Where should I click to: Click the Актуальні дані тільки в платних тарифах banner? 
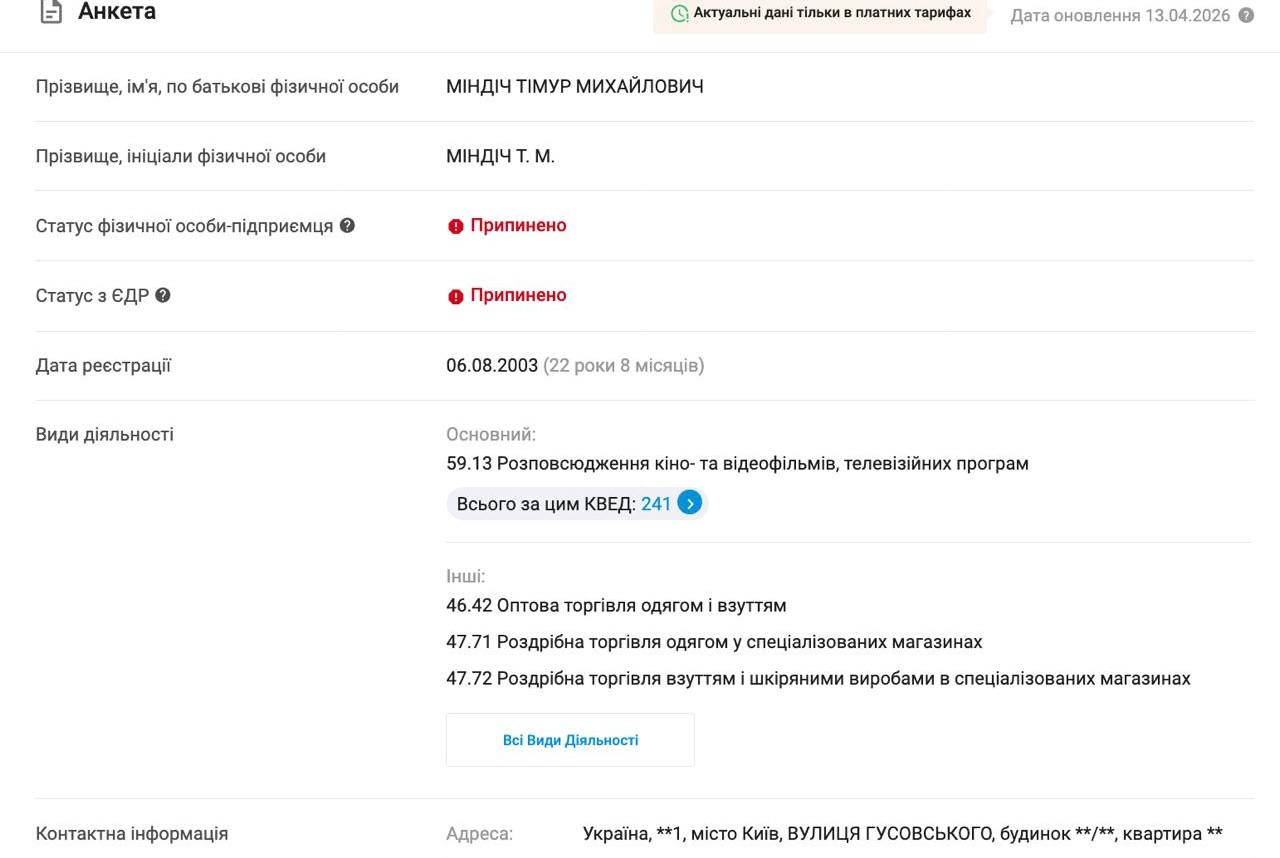coord(820,14)
